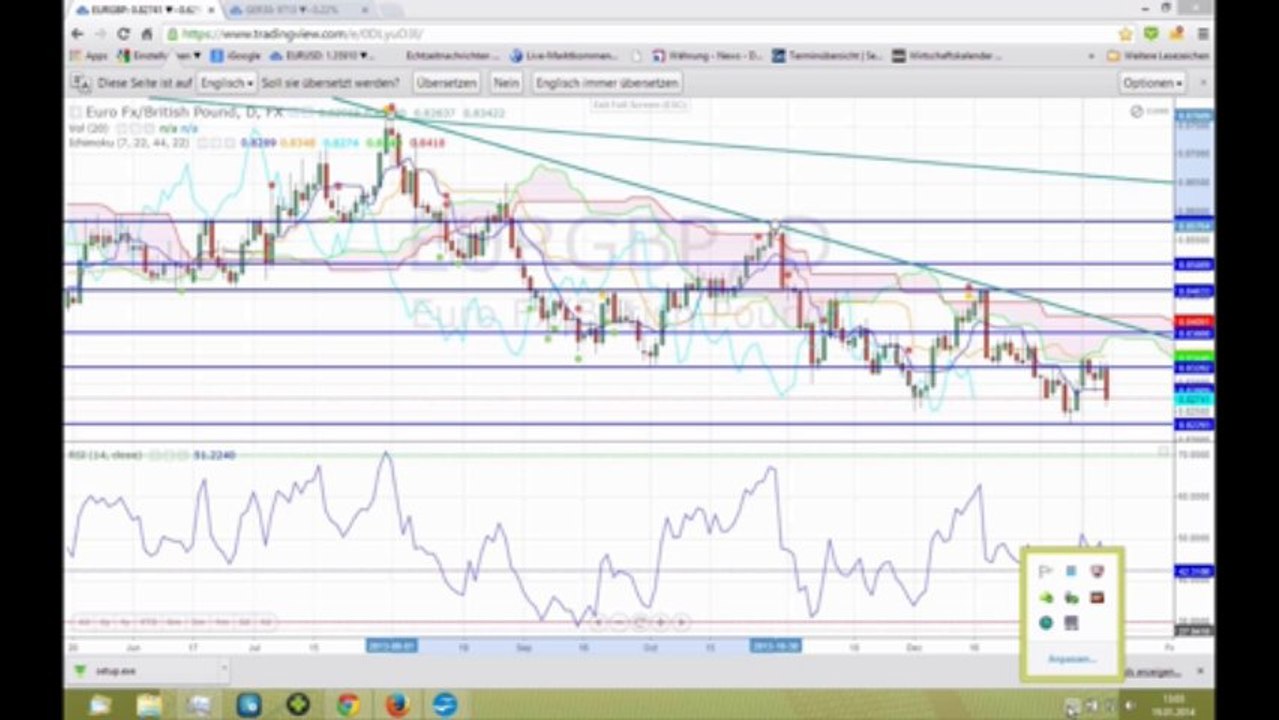The image size is (1279, 720).
Task: Click the Ichimoku (7, 22, 44, 22) indicator label
Action: click(128, 143)
